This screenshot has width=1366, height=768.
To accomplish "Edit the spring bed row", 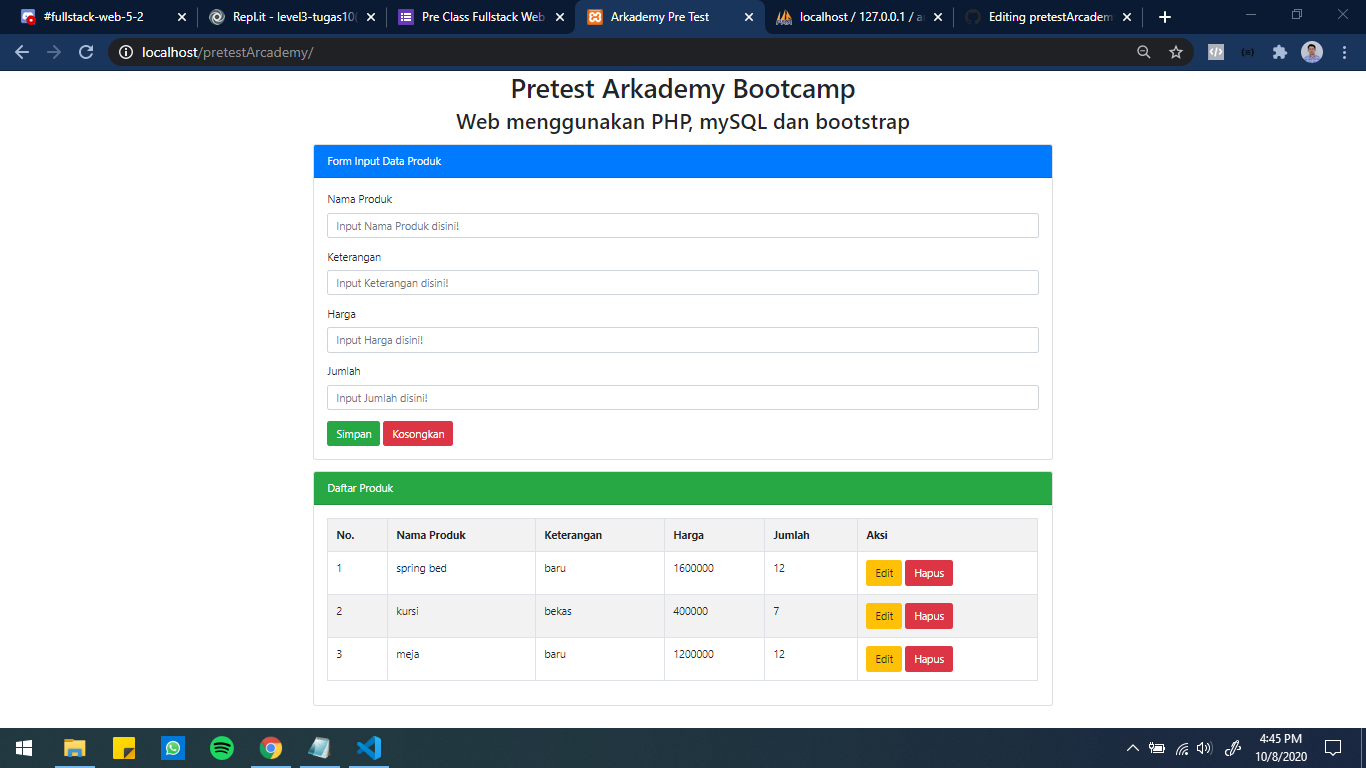I will coord(884,573).
